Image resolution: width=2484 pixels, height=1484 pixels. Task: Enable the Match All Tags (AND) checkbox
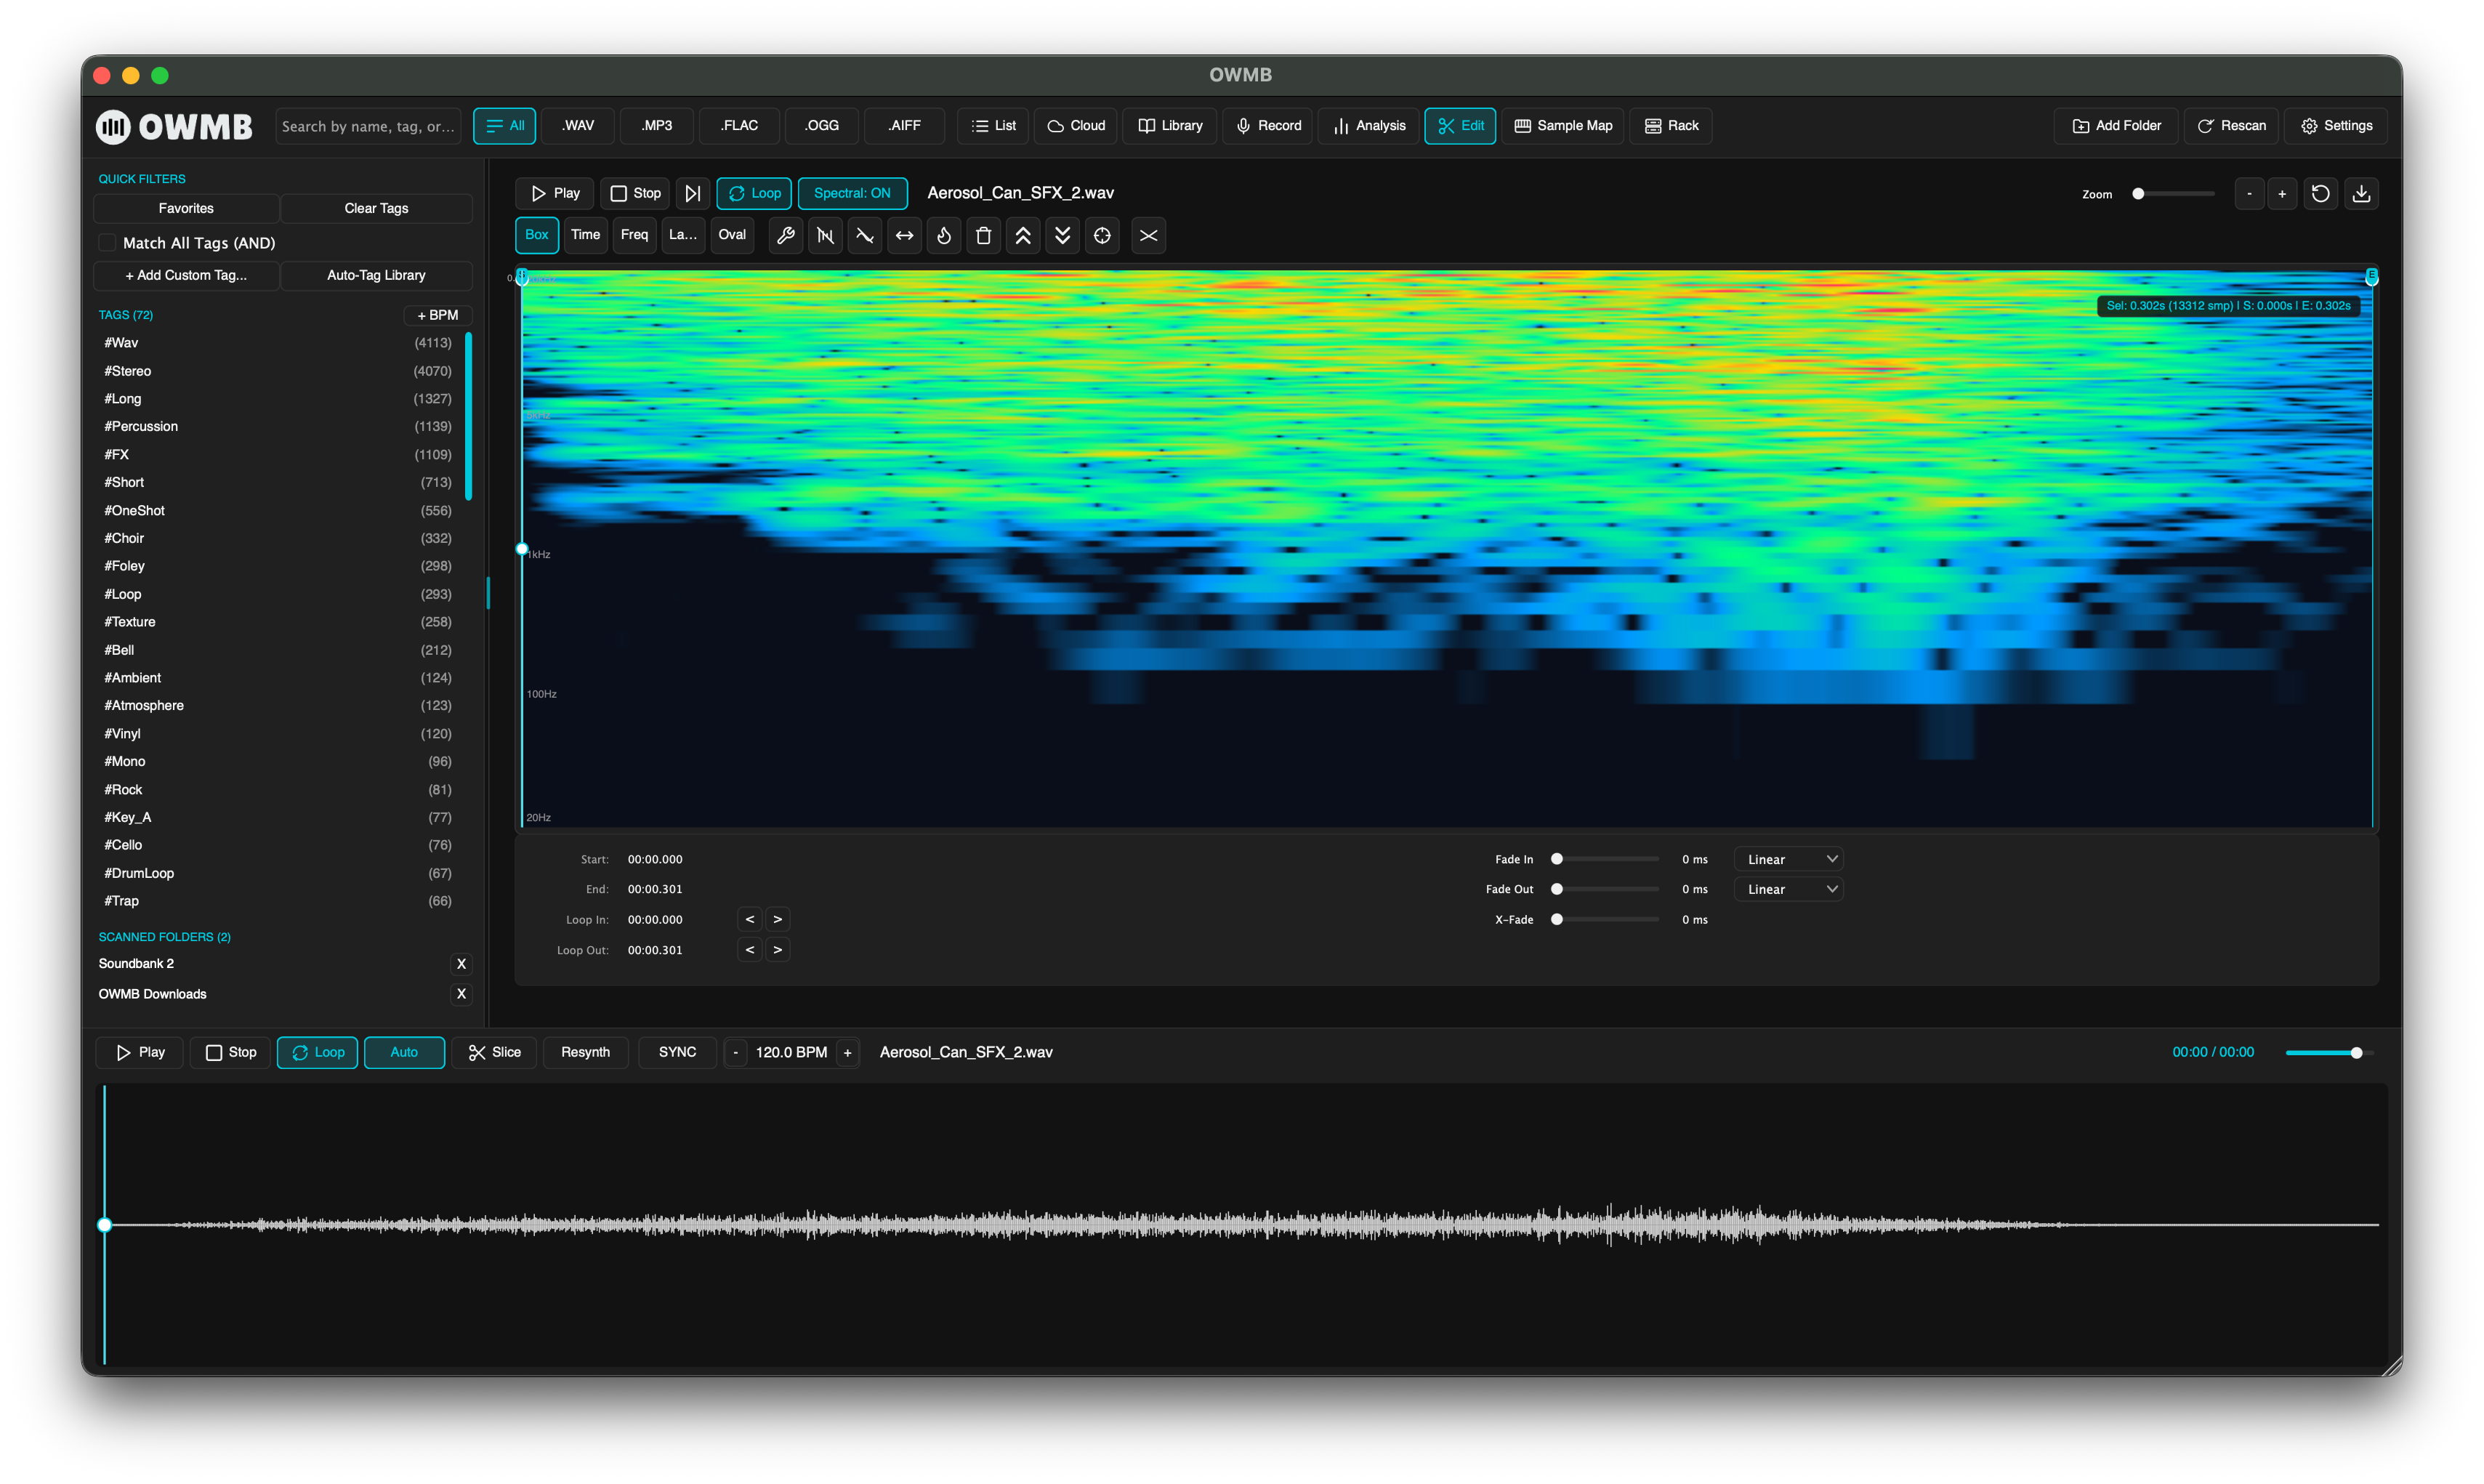pos(107,243)
